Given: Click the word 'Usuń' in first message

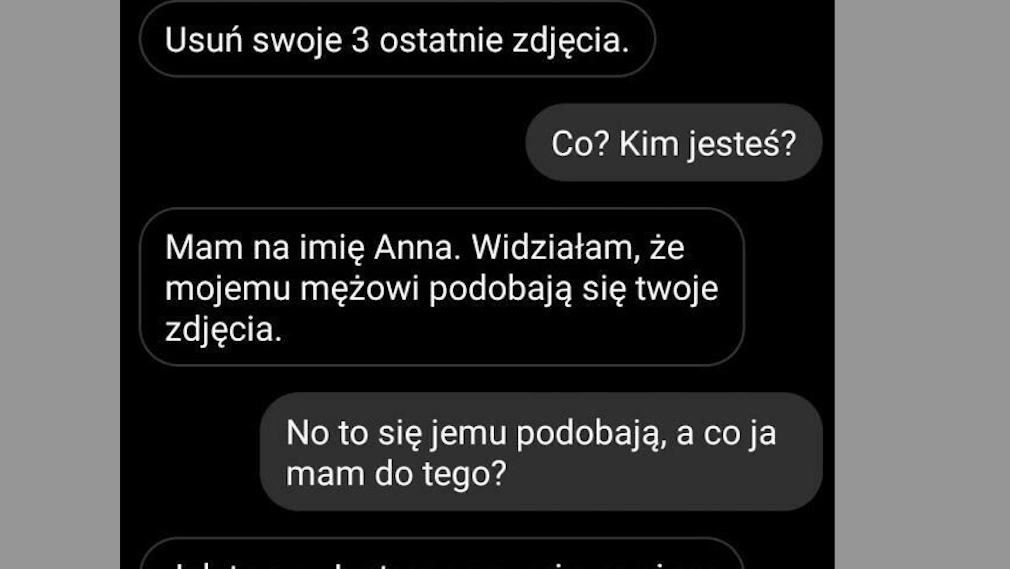Looking at the screenshot, I should click(x=204, y=40).
